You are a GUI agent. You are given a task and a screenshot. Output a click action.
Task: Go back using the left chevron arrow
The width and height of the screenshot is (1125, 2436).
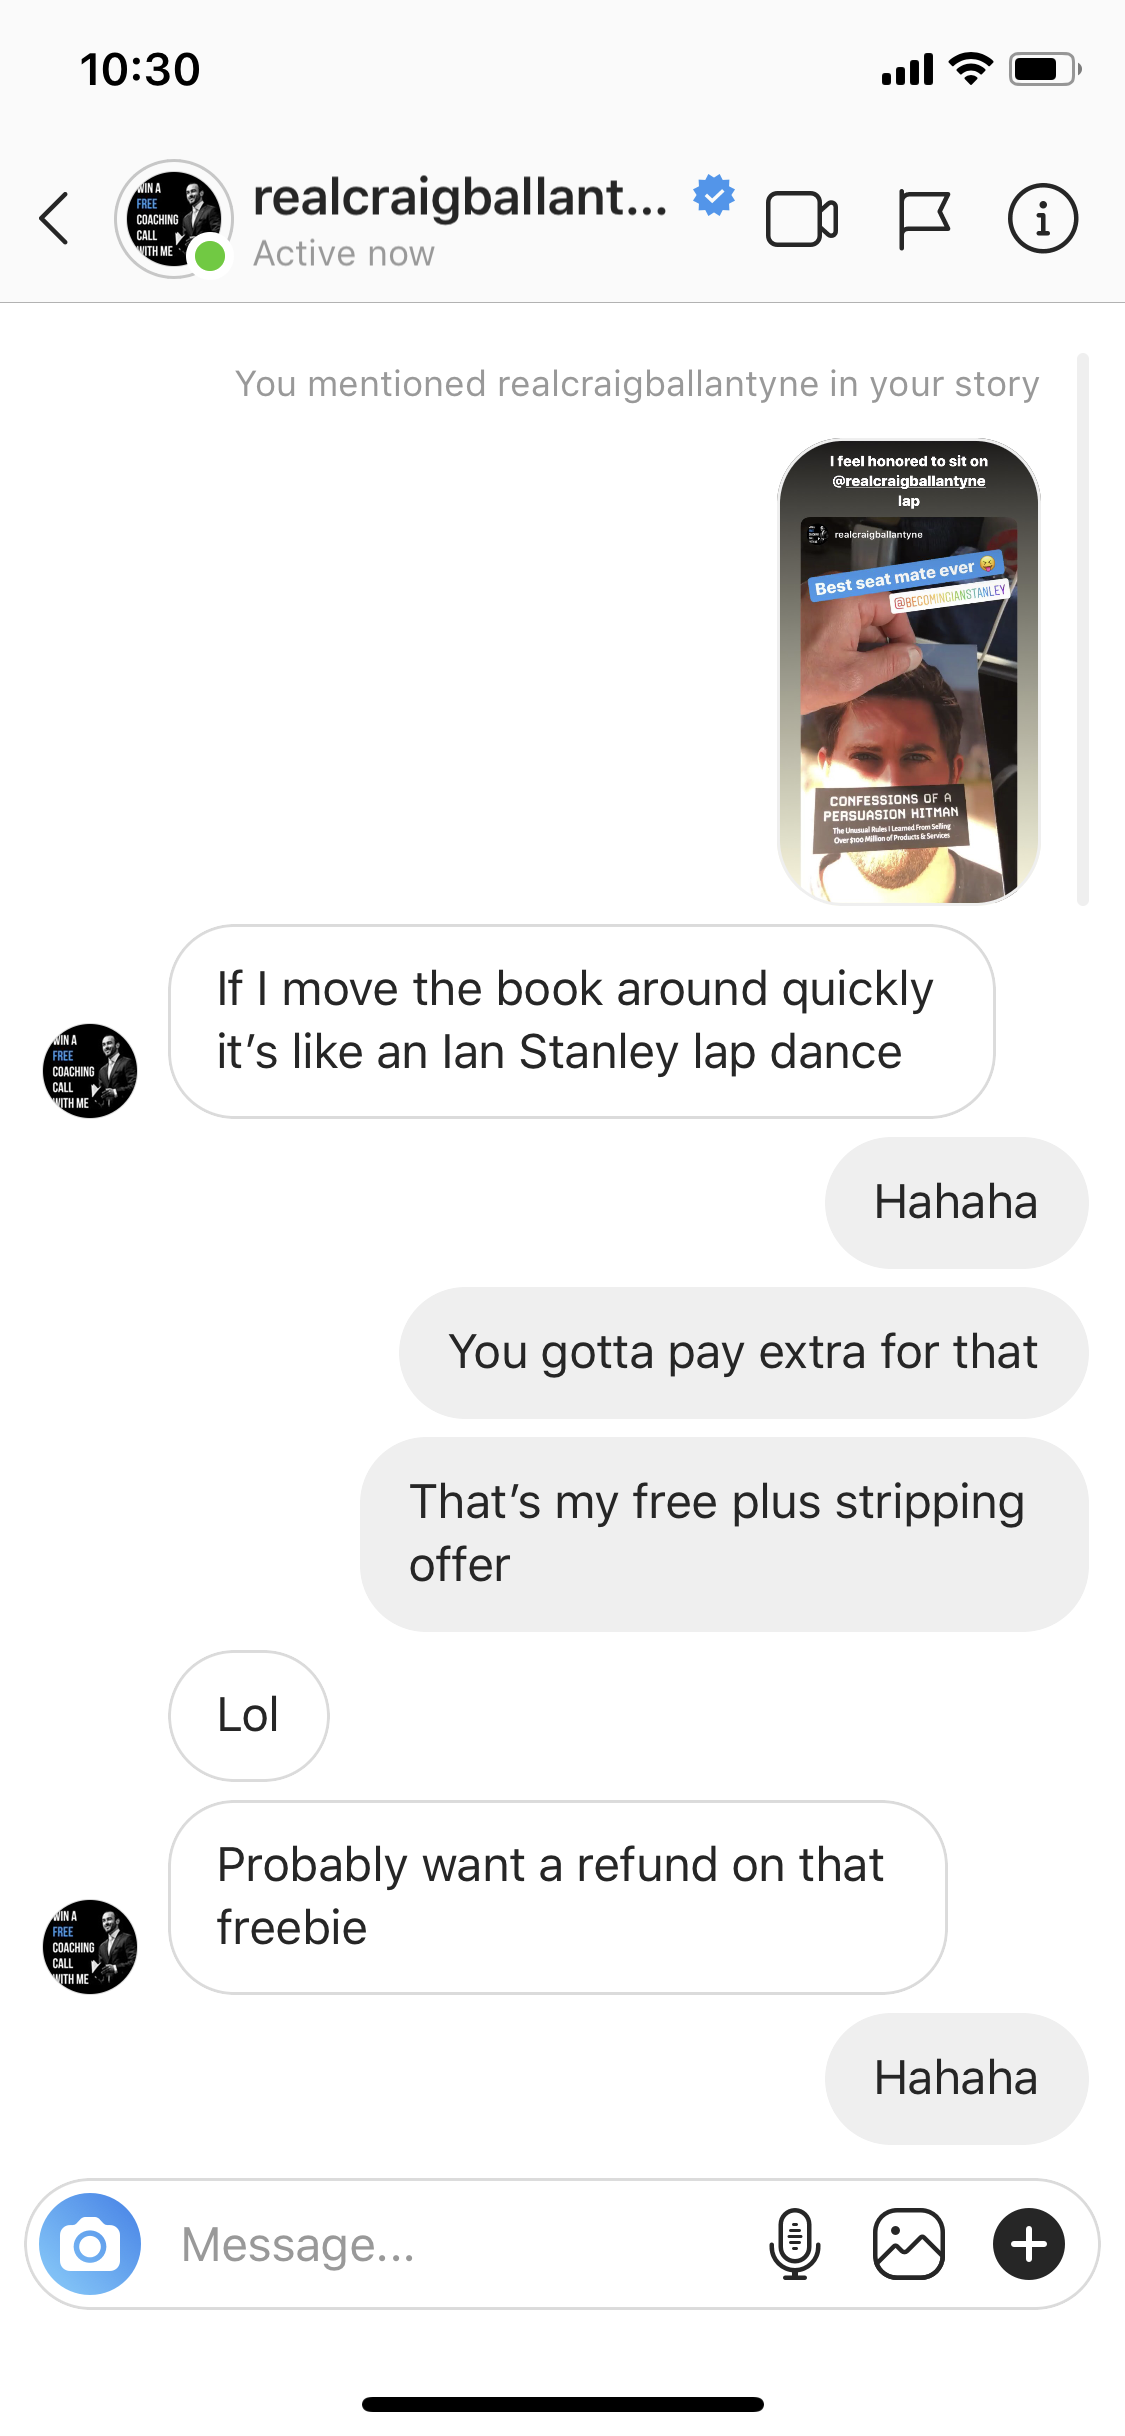pyautogui.click(x=54, y=218)
